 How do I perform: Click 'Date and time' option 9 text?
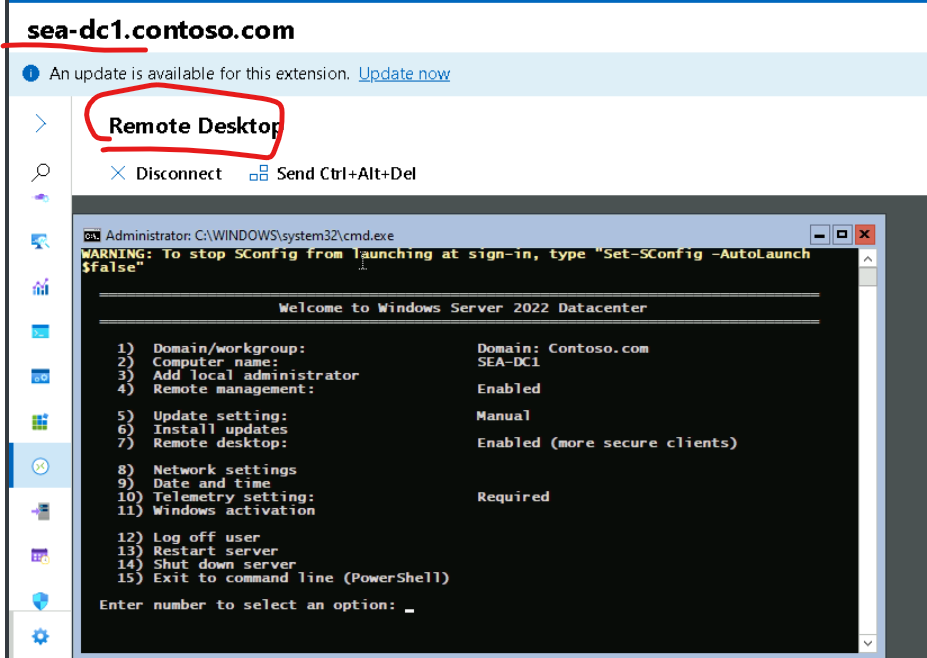[x=211, y=484]
